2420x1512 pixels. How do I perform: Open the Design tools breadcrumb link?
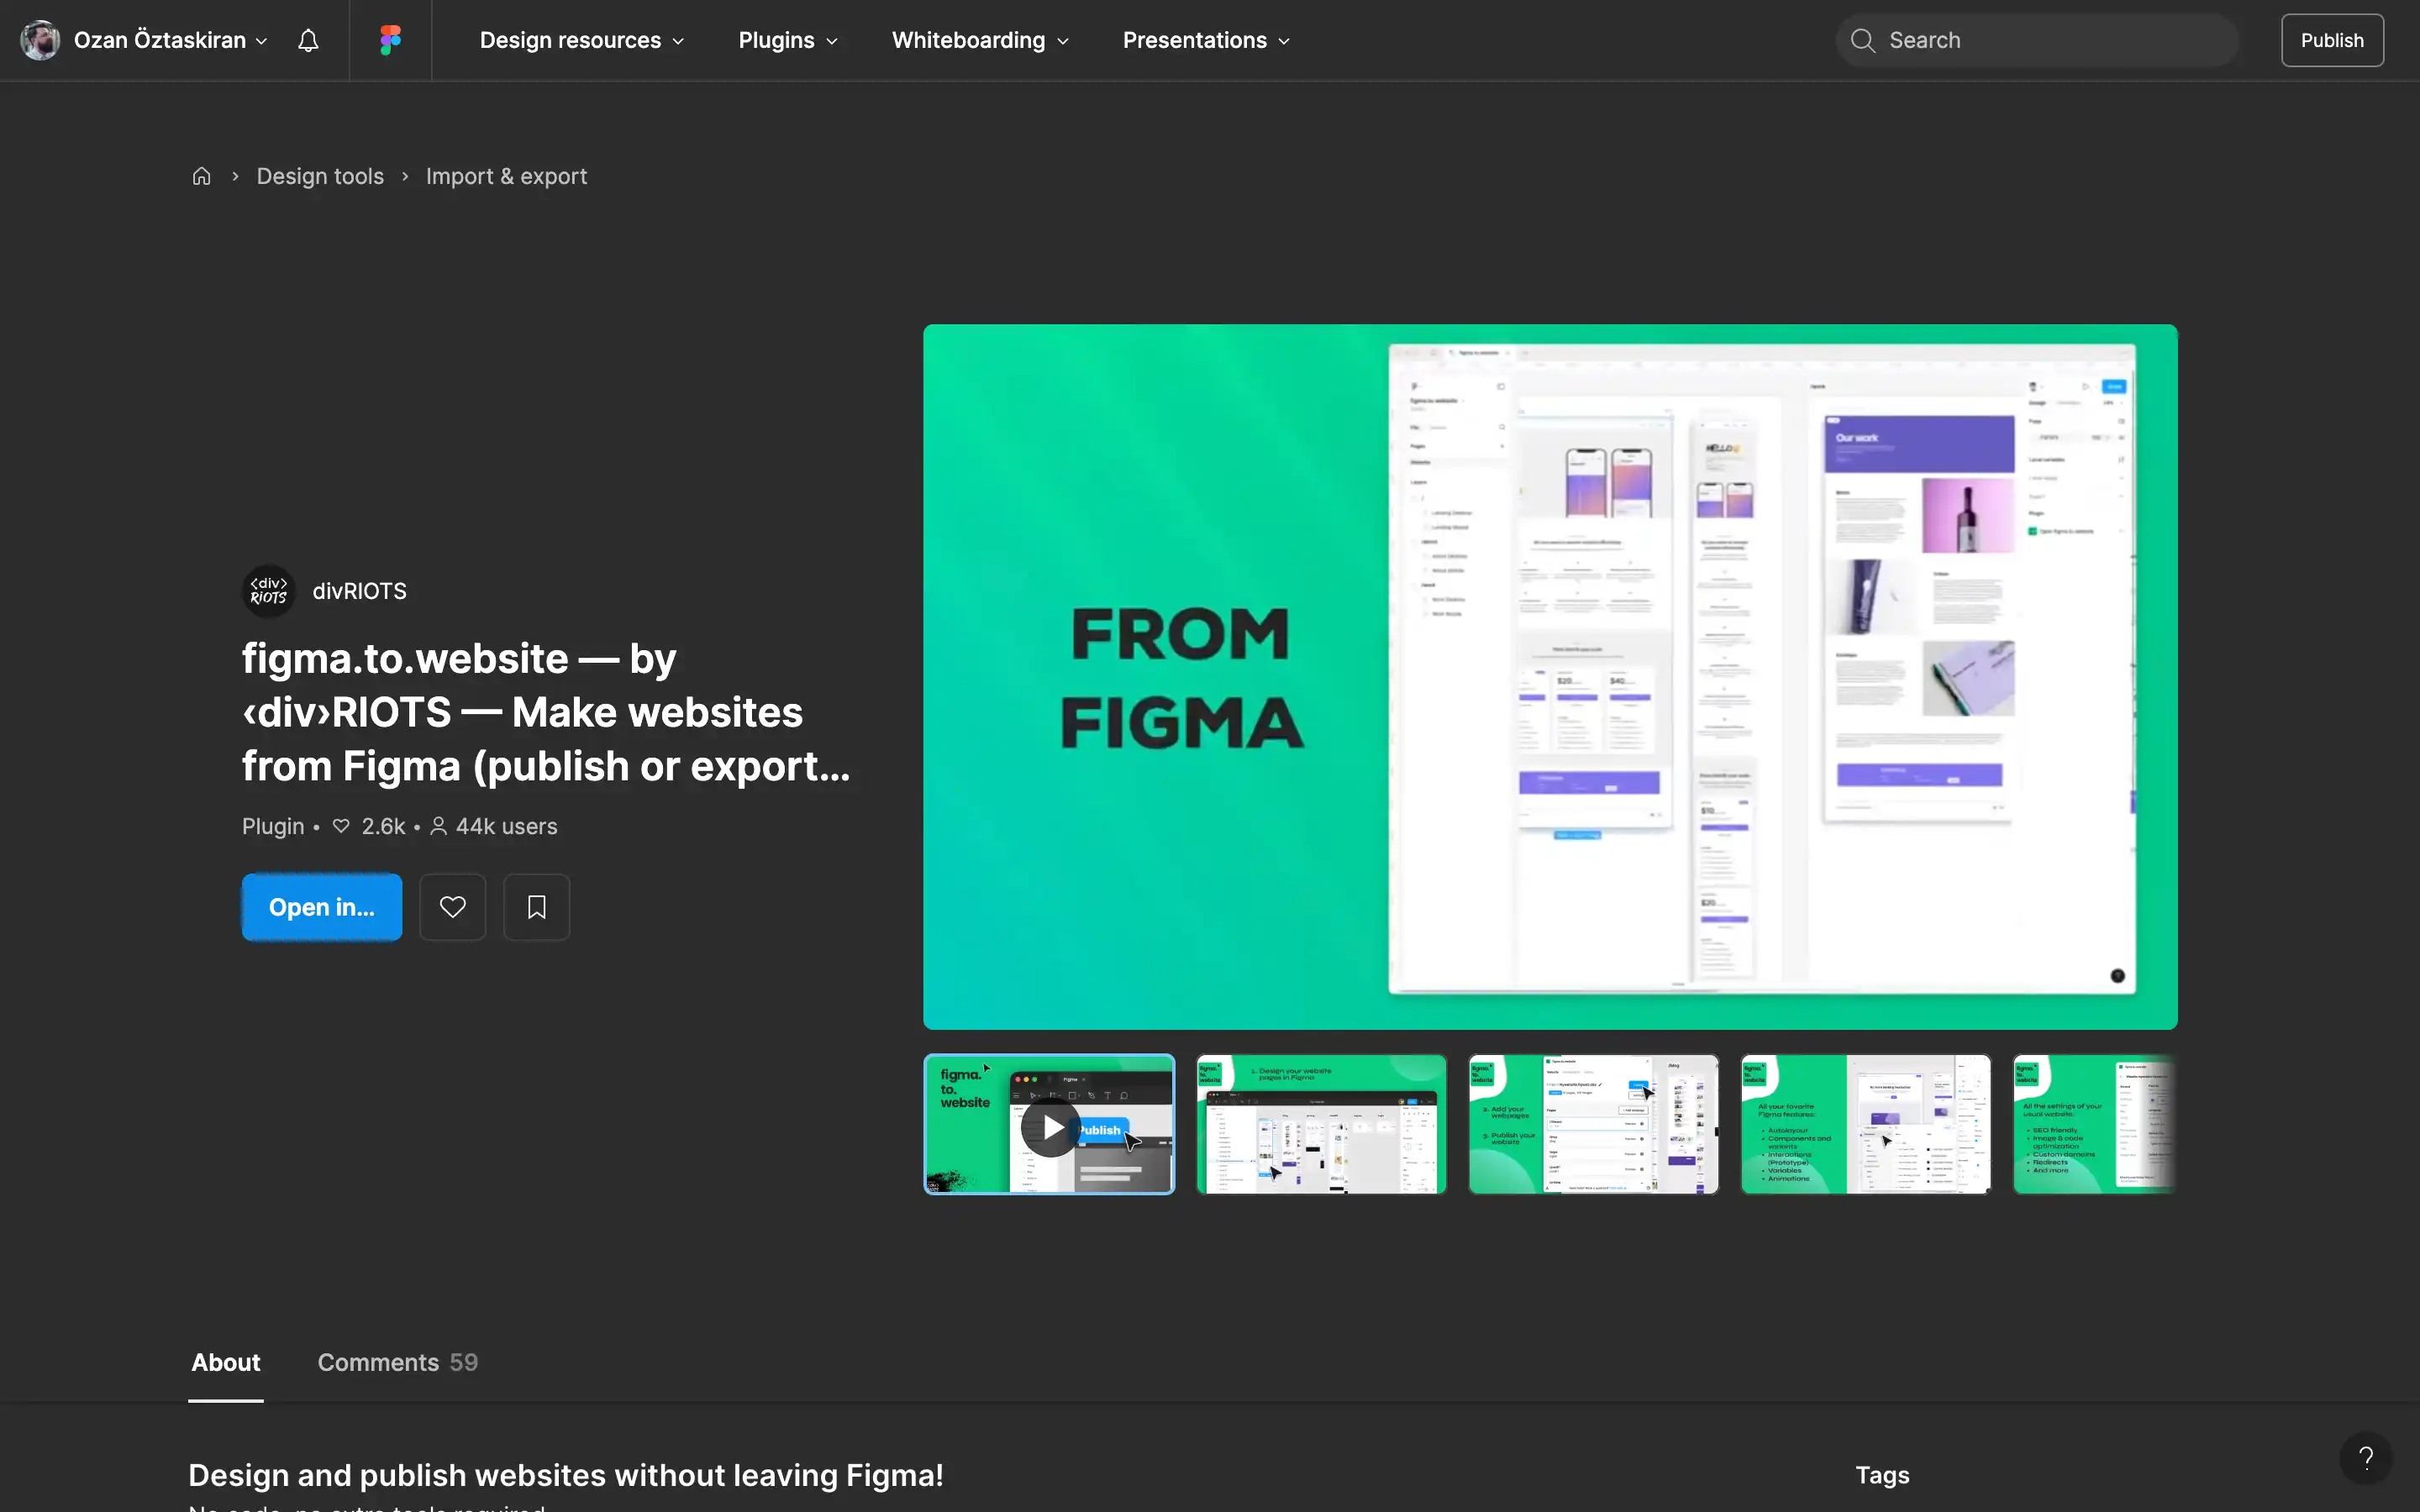320,175
